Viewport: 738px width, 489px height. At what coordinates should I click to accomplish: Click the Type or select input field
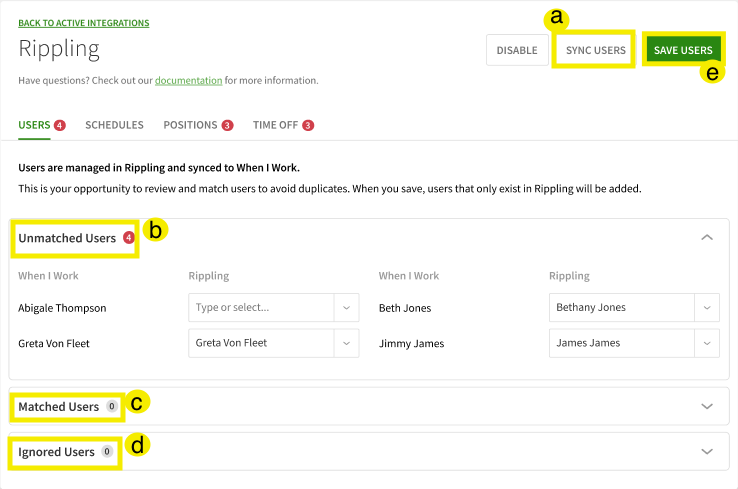point(260,307)
